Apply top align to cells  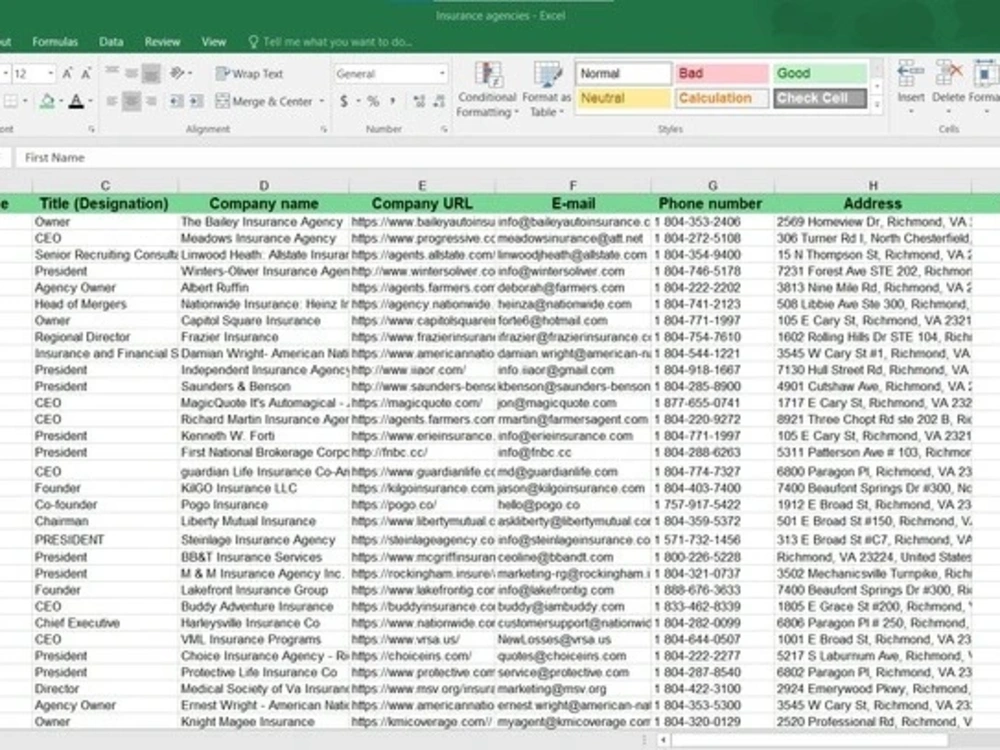click(x=112, y=73)
